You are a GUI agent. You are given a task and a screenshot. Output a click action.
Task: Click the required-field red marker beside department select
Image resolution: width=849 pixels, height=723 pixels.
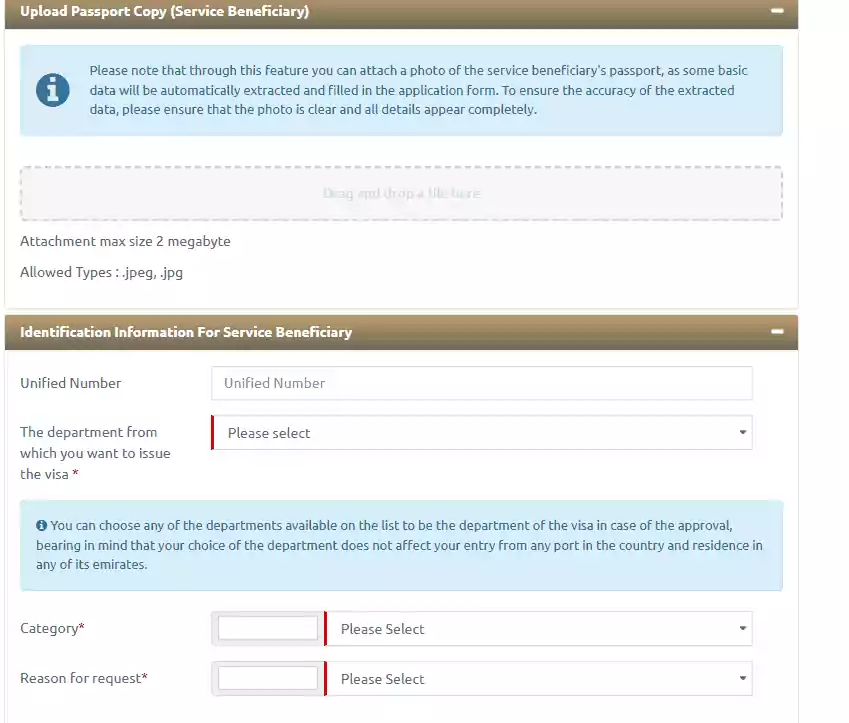[x=213, y=432]
